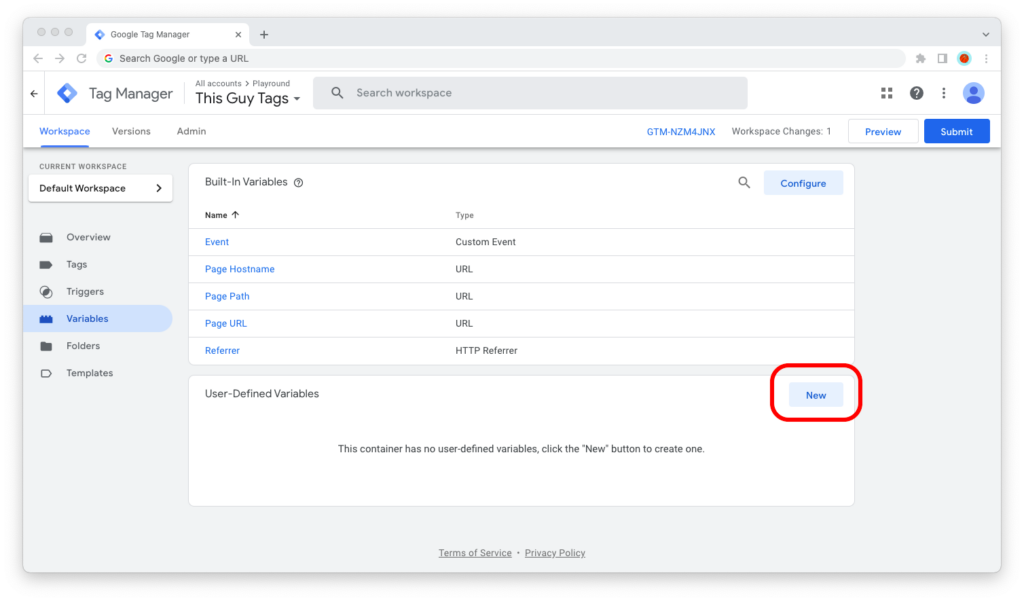Expand the browser tab search chevron
1024x601 pixels.
pyautogui.click(x=986, y=35)
